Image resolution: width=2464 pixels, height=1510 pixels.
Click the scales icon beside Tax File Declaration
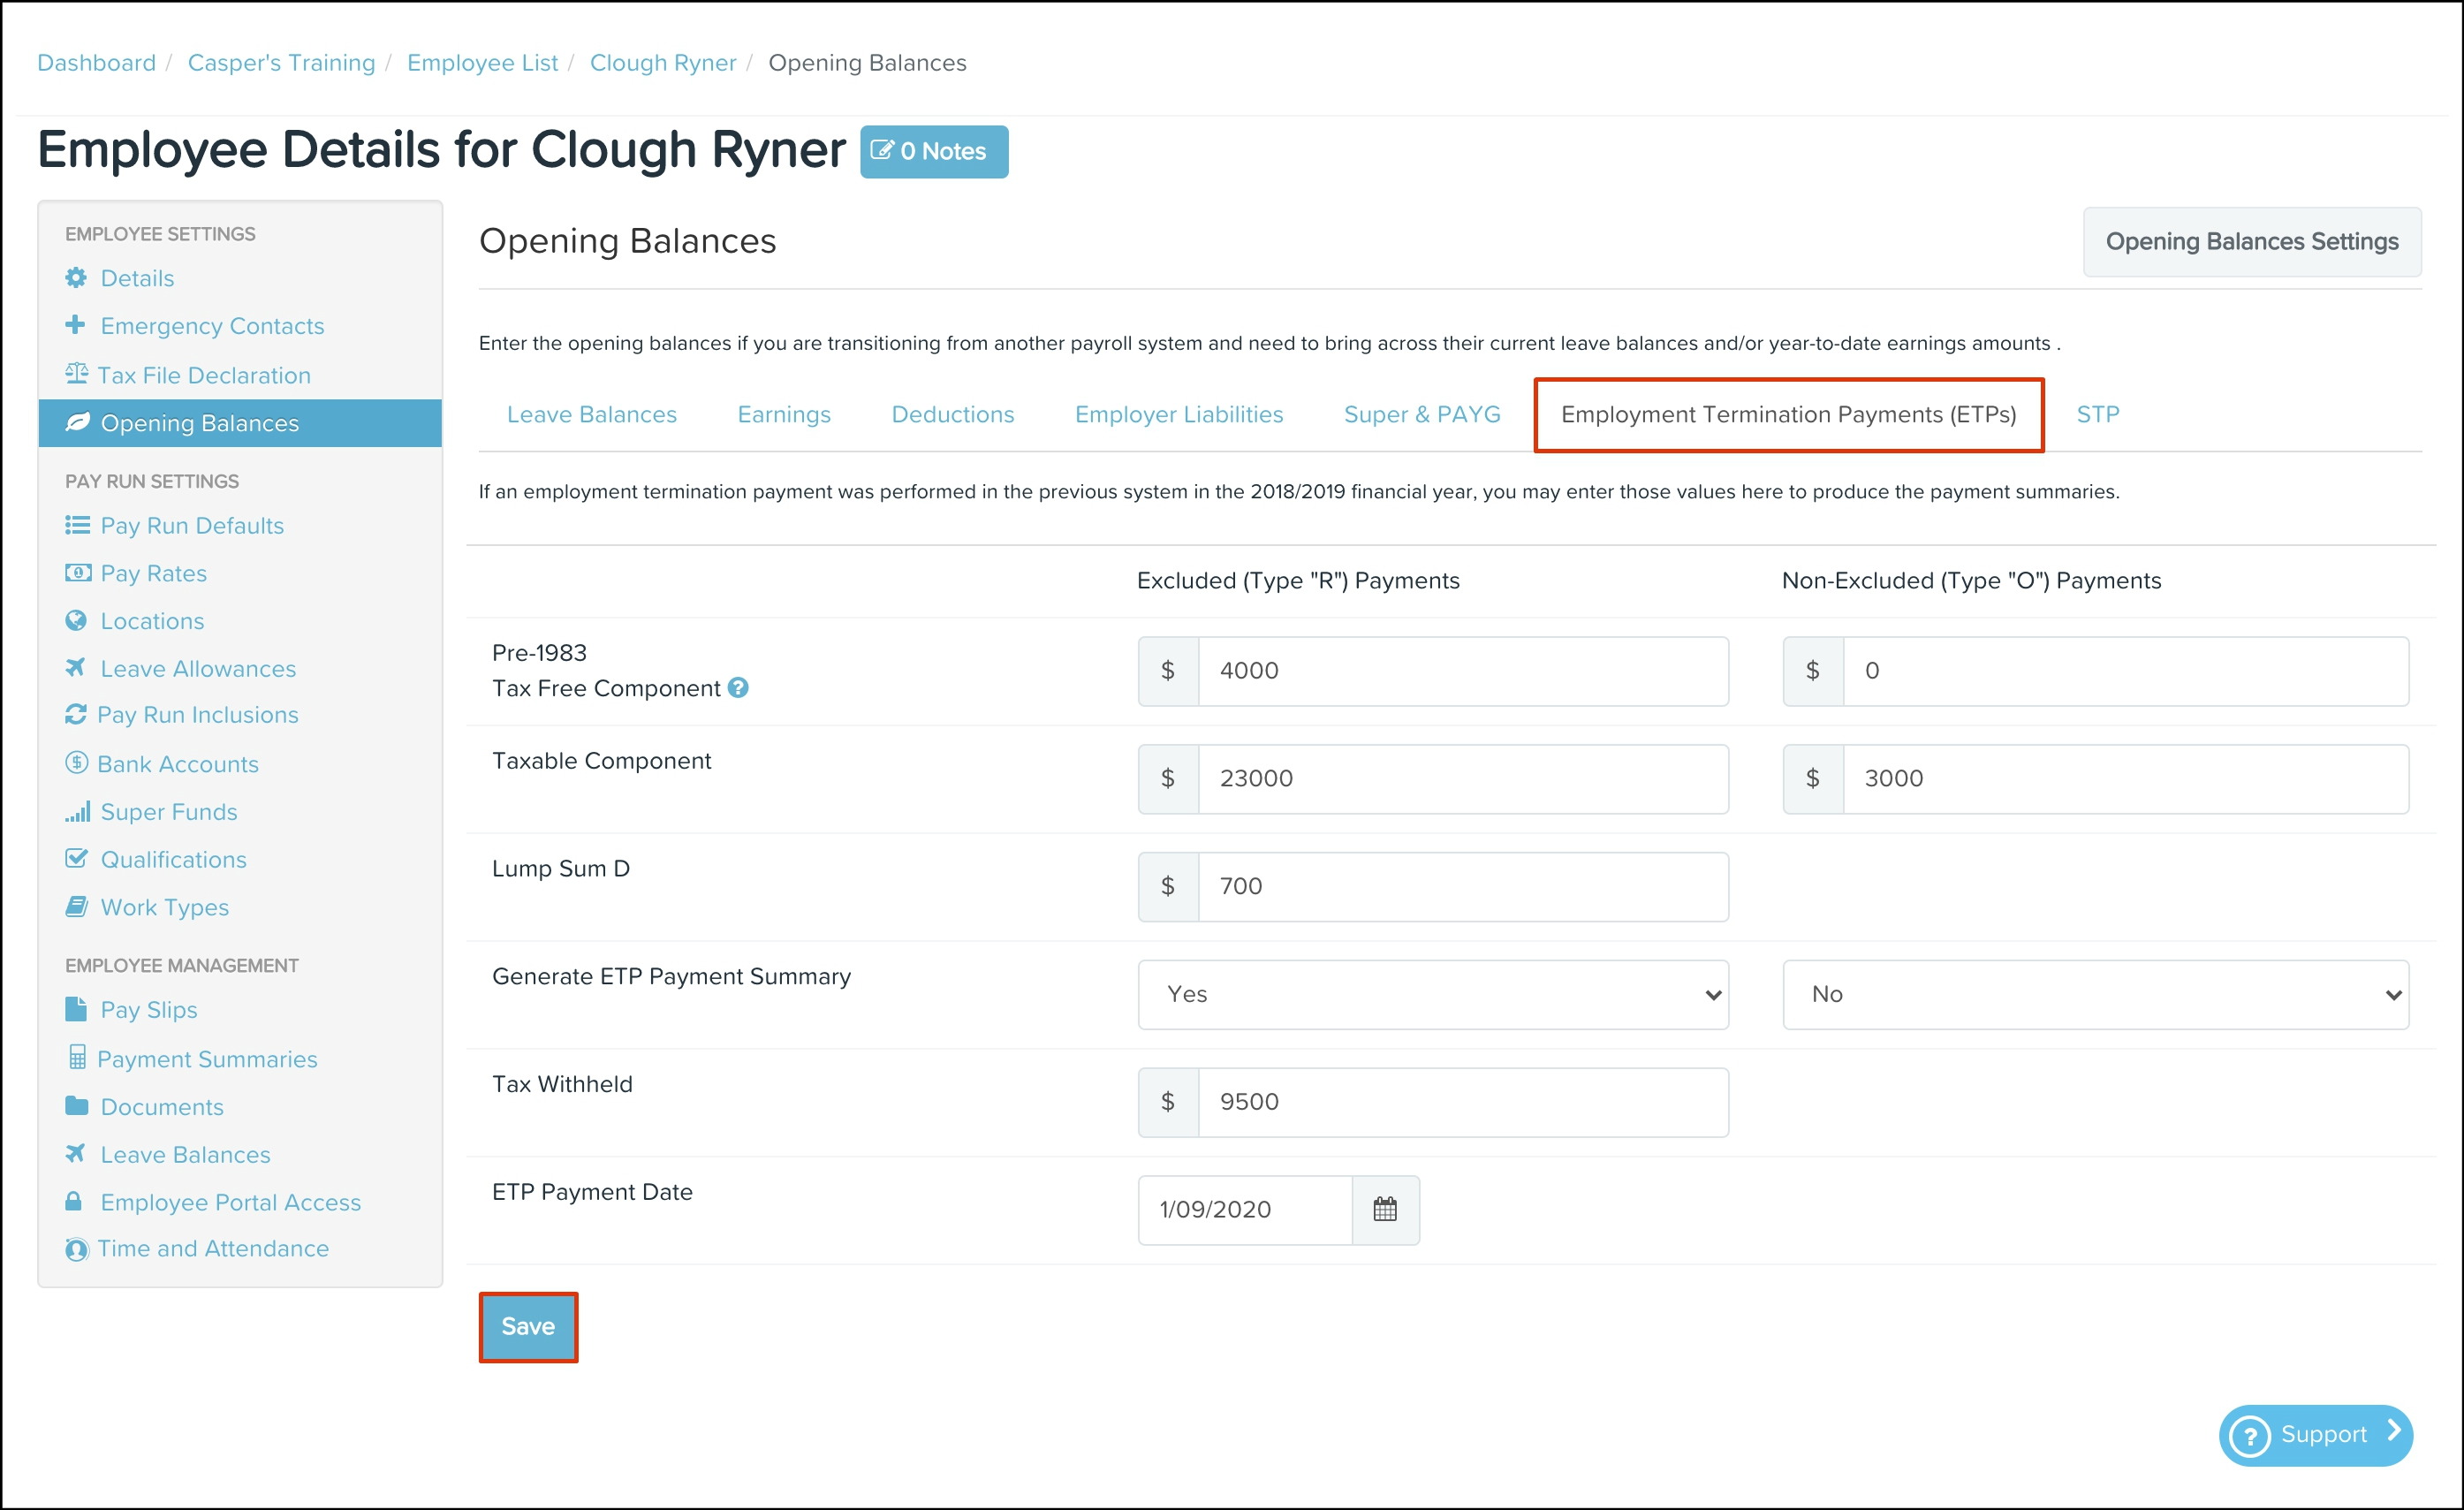(x=76, y=374)
